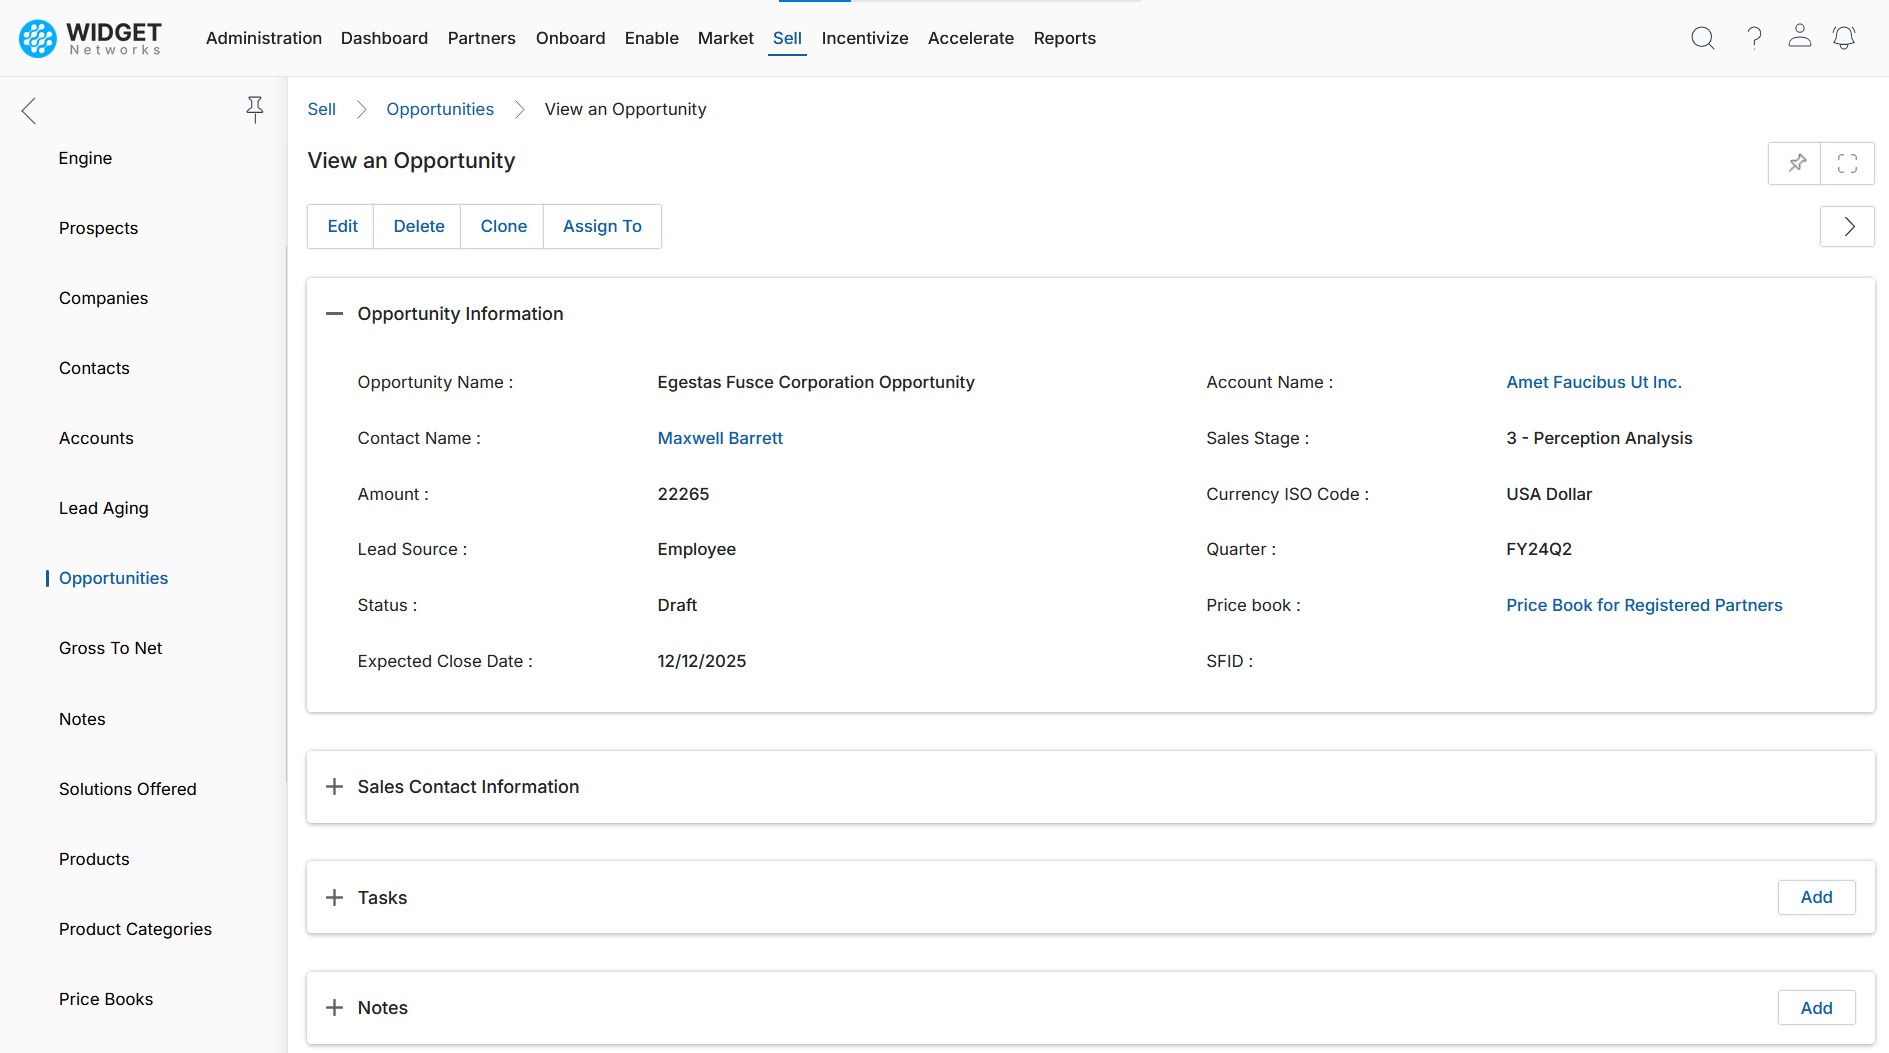Expand the Tasks section

pyautogui.click(x=334, y=898)
